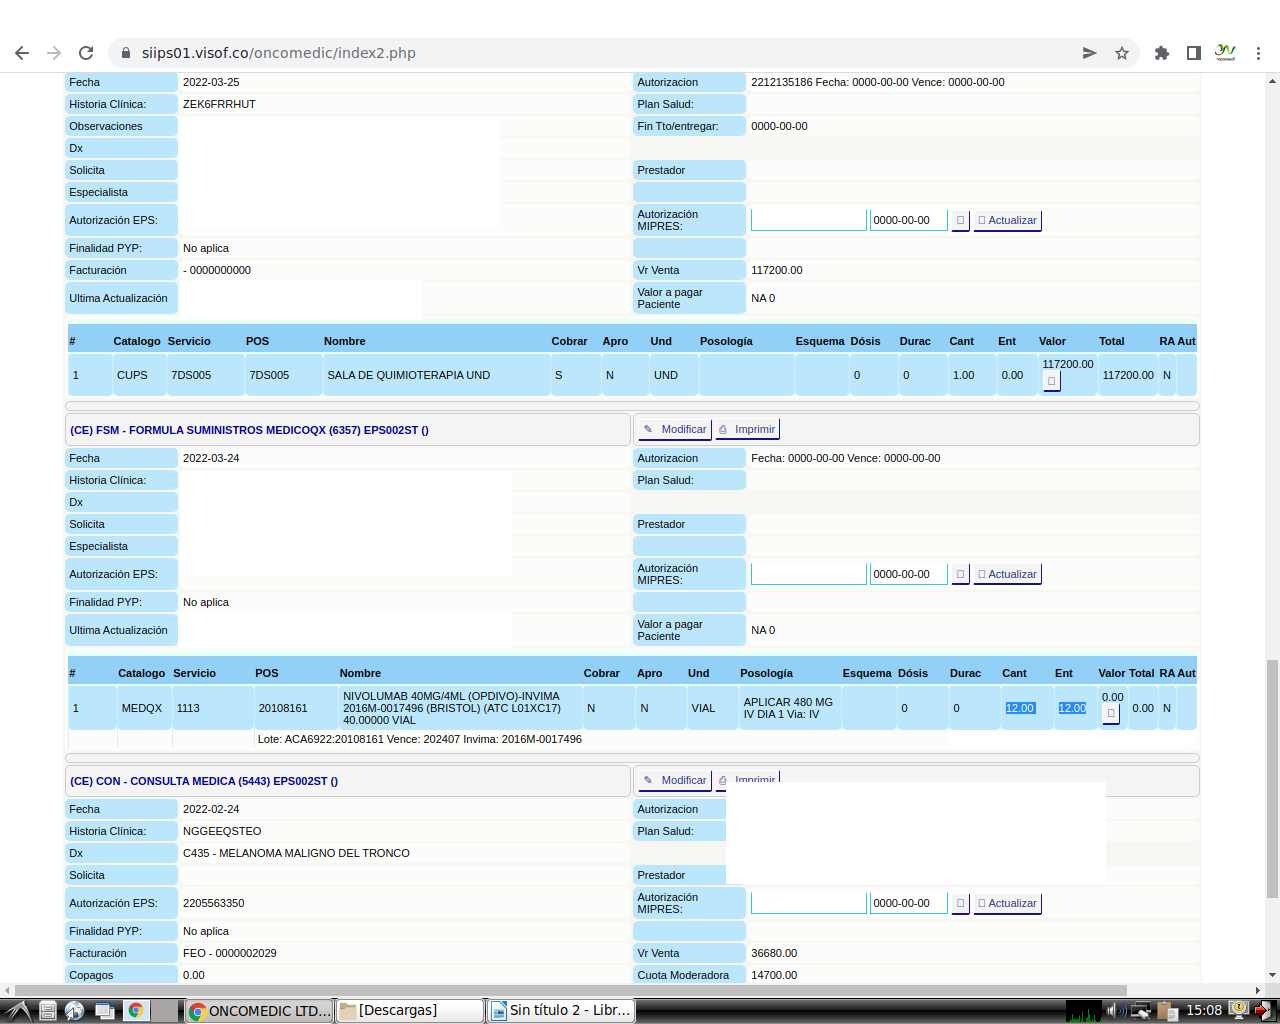Print the FSM Formula Suministros section

pyautogui.click(x=747, y=429)
